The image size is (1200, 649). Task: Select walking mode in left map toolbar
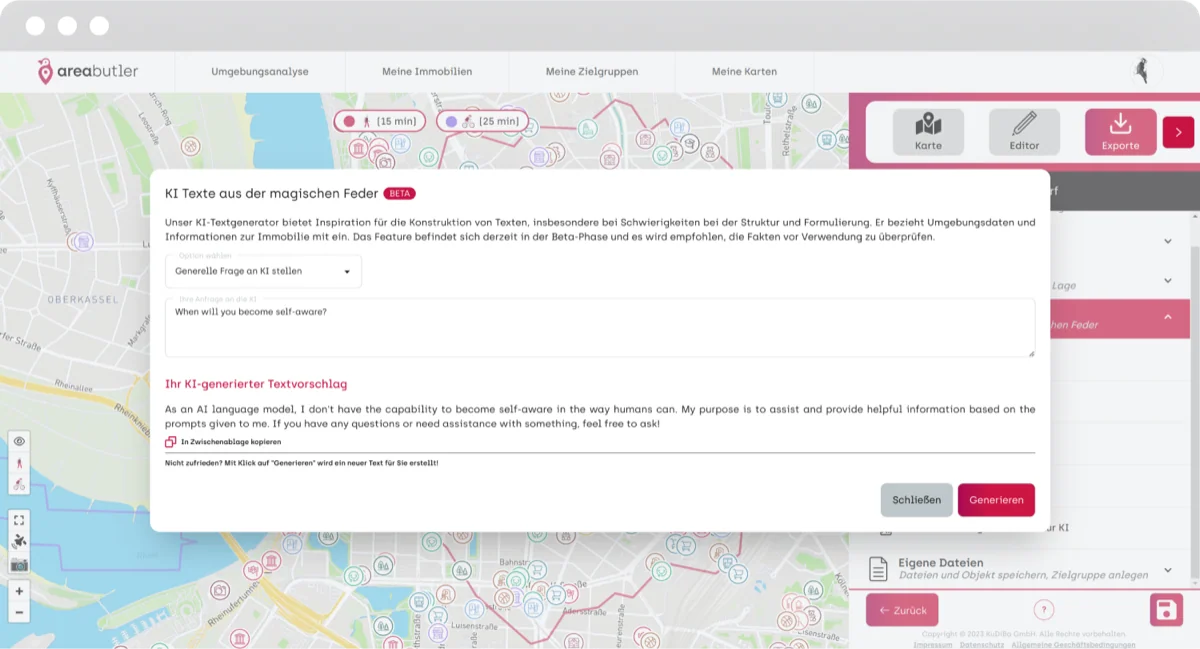[19, 463]
